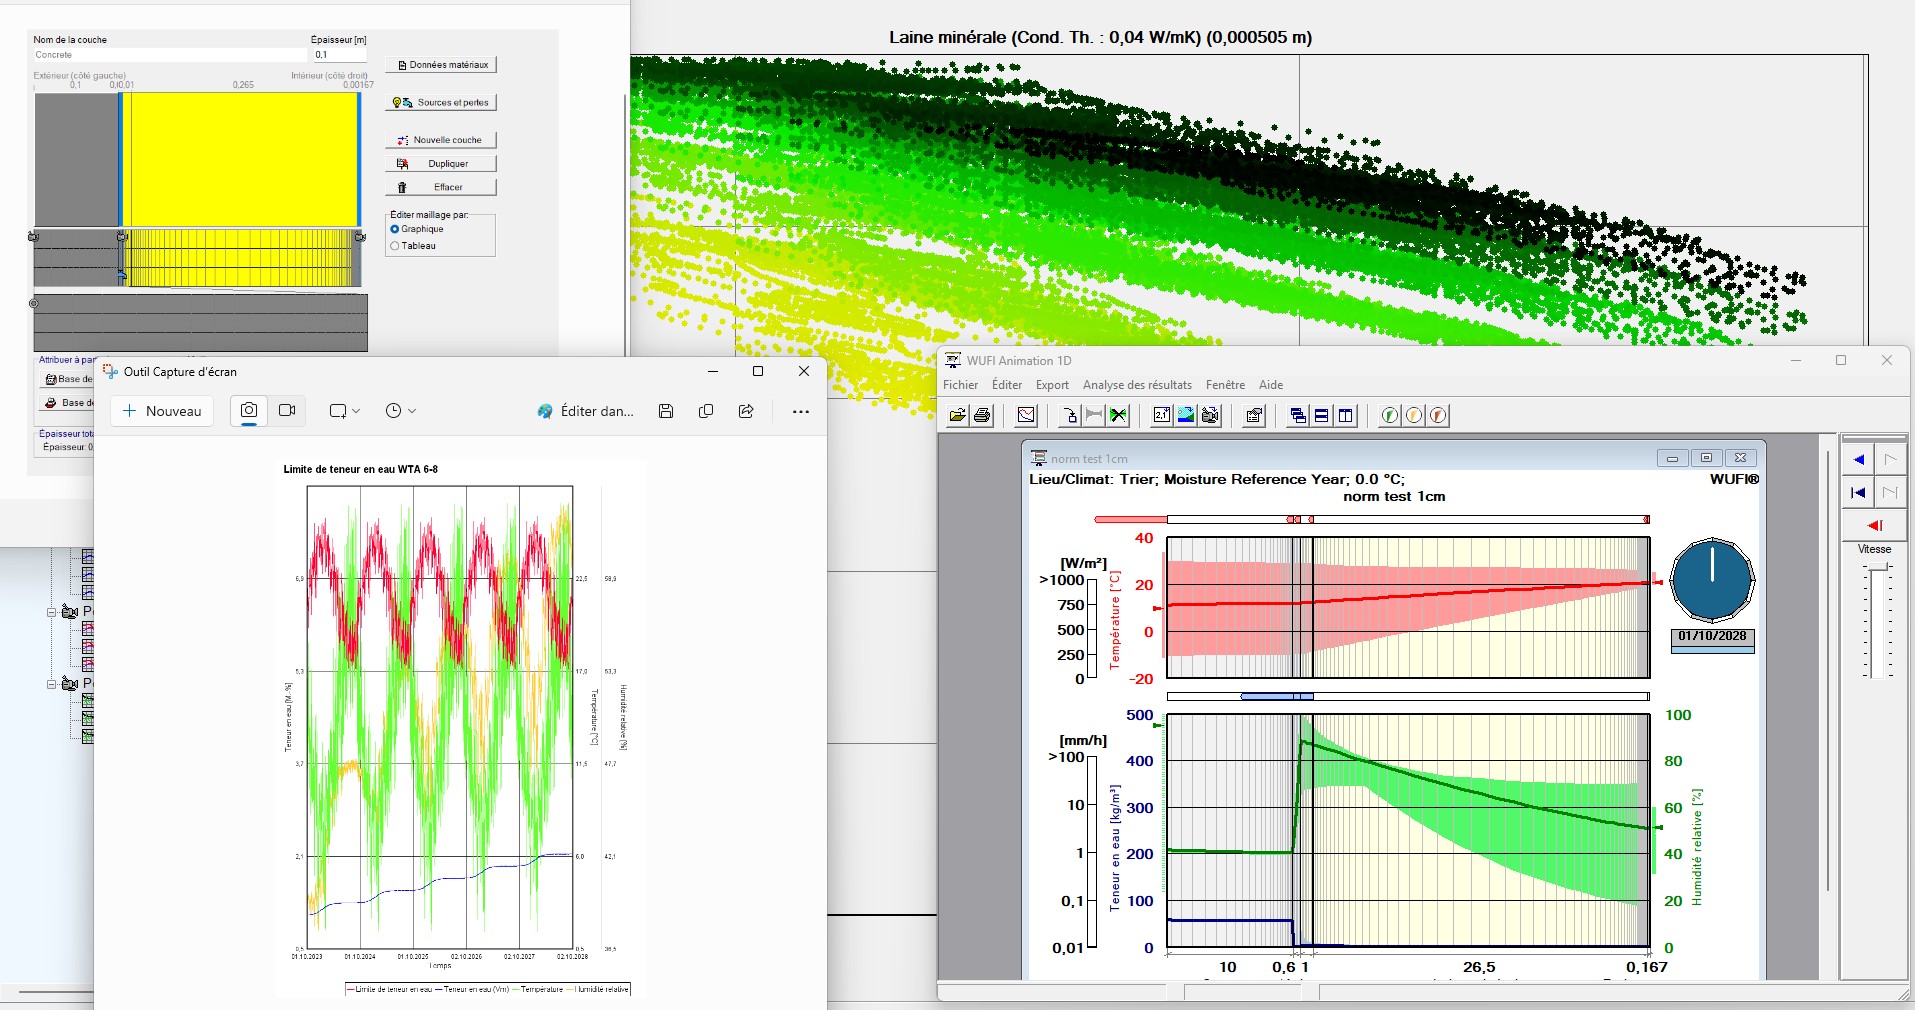Save the screenshot with the floppy disk icon

pyautogui.click(x=666, y=411)
